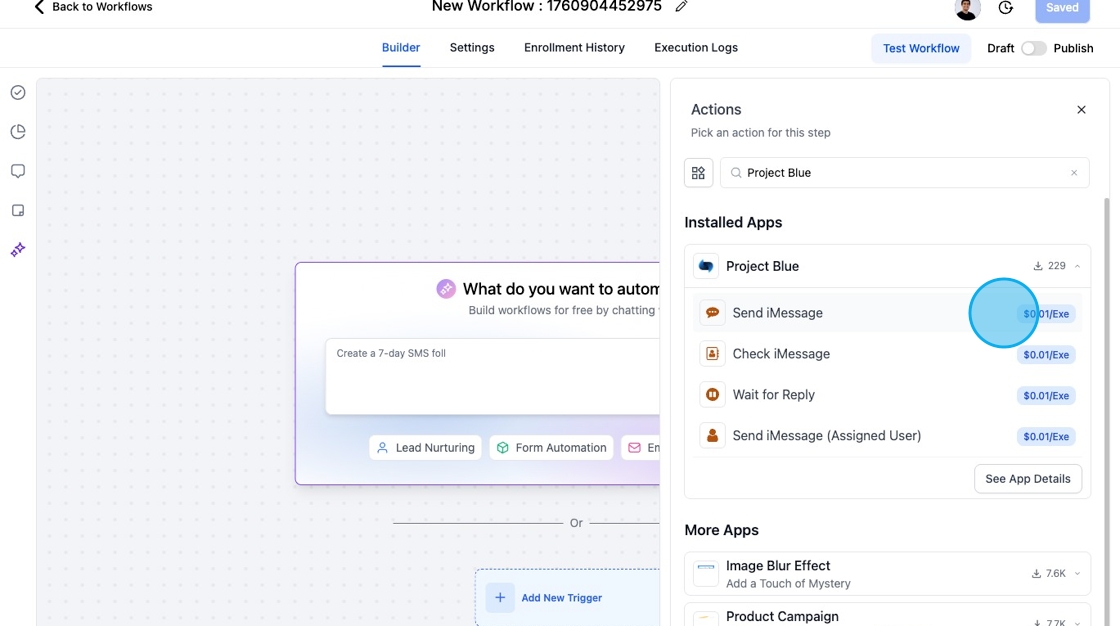Image resolution: width=1120 pixels, height=626 pixels.
Task: Click the See App Details button
Action: pos(1028,478)
